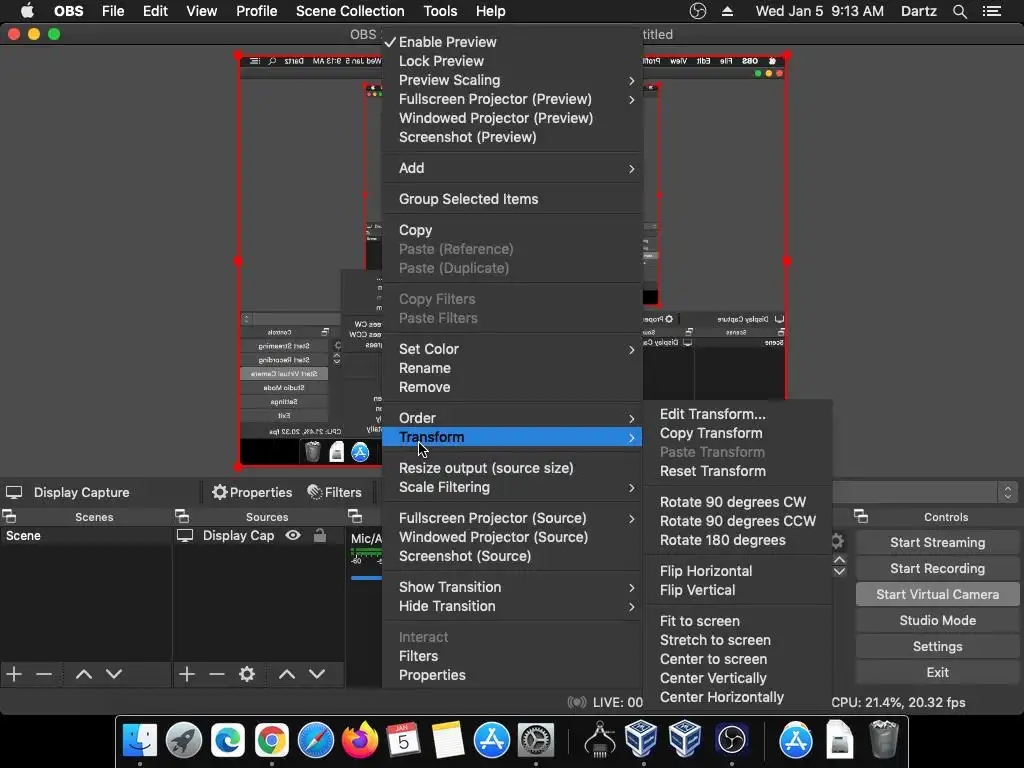1024x768 pixels.
Task: Open the Scene Collection menu
Action: 350,11
